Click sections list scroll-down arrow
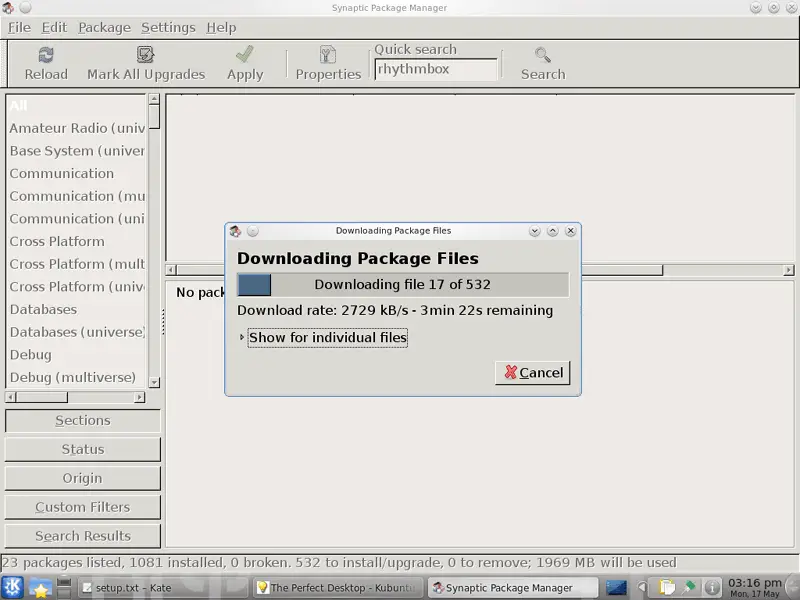 [154, 382]
